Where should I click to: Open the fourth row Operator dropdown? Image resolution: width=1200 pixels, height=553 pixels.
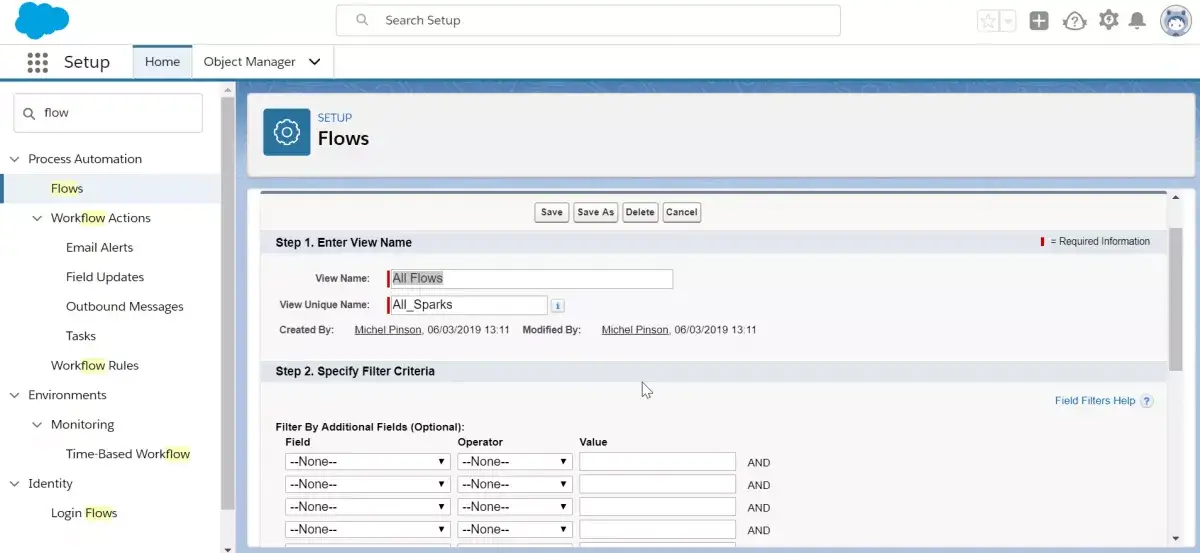[515, 530]
